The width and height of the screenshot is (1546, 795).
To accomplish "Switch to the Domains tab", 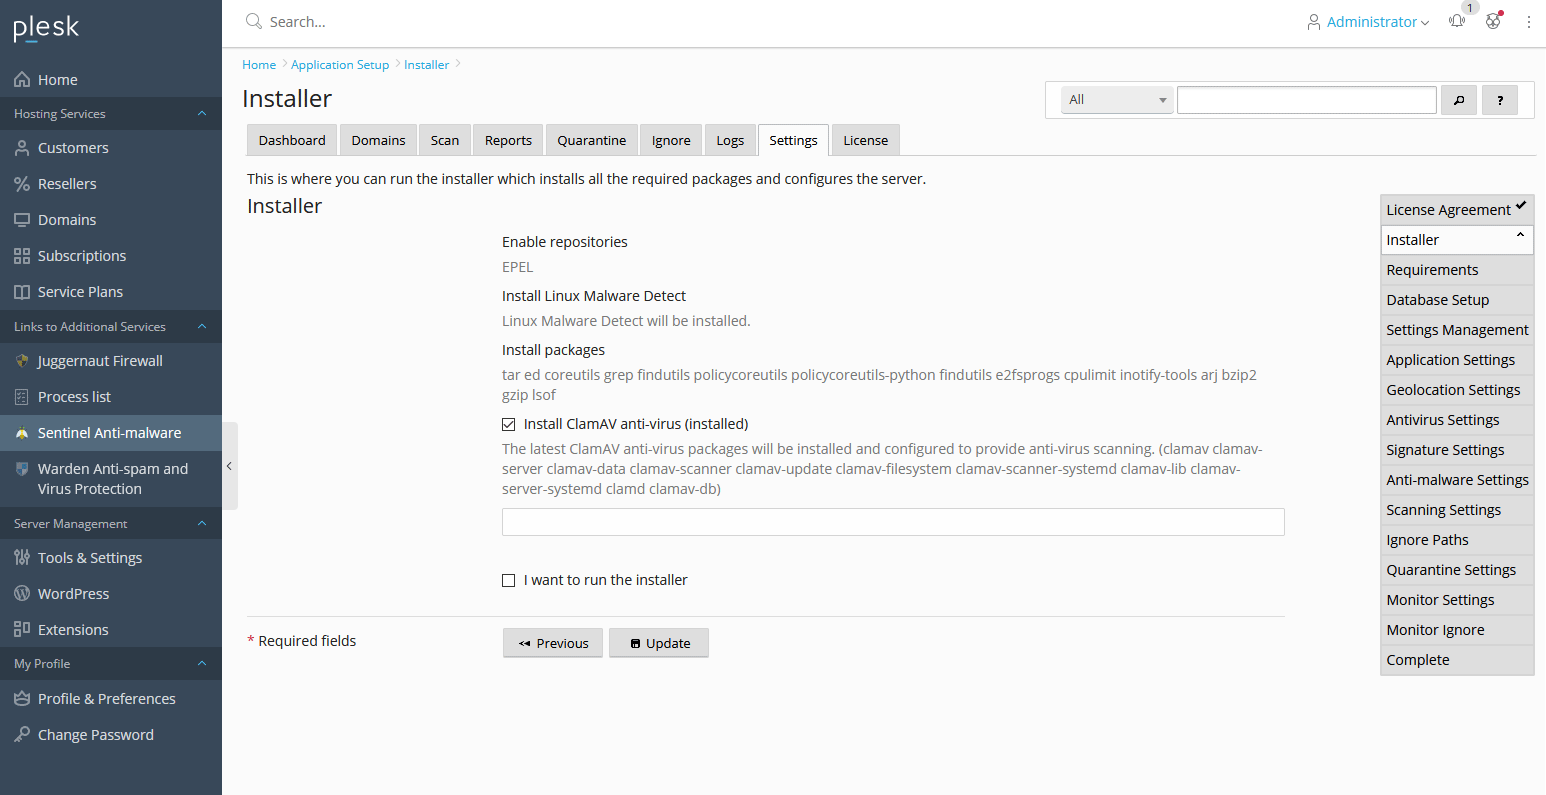I will pos(378,140).
